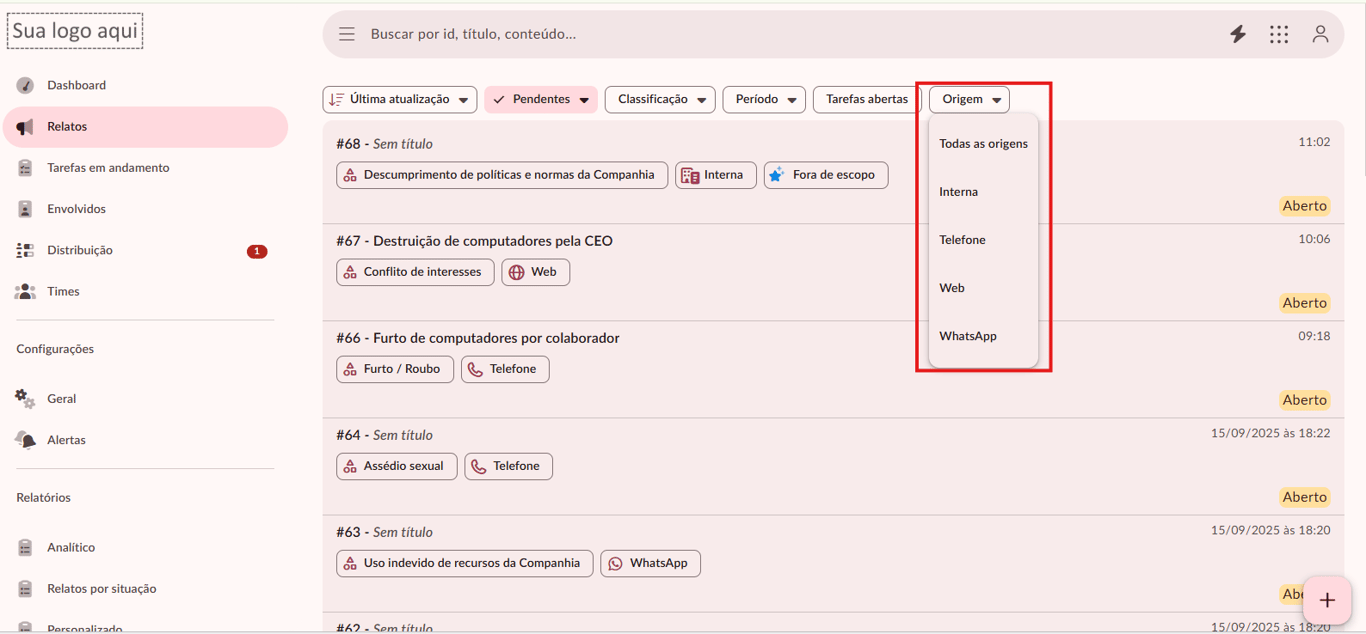
Task: Click the Aberto status on report #68
Action: coord(1304,206)
